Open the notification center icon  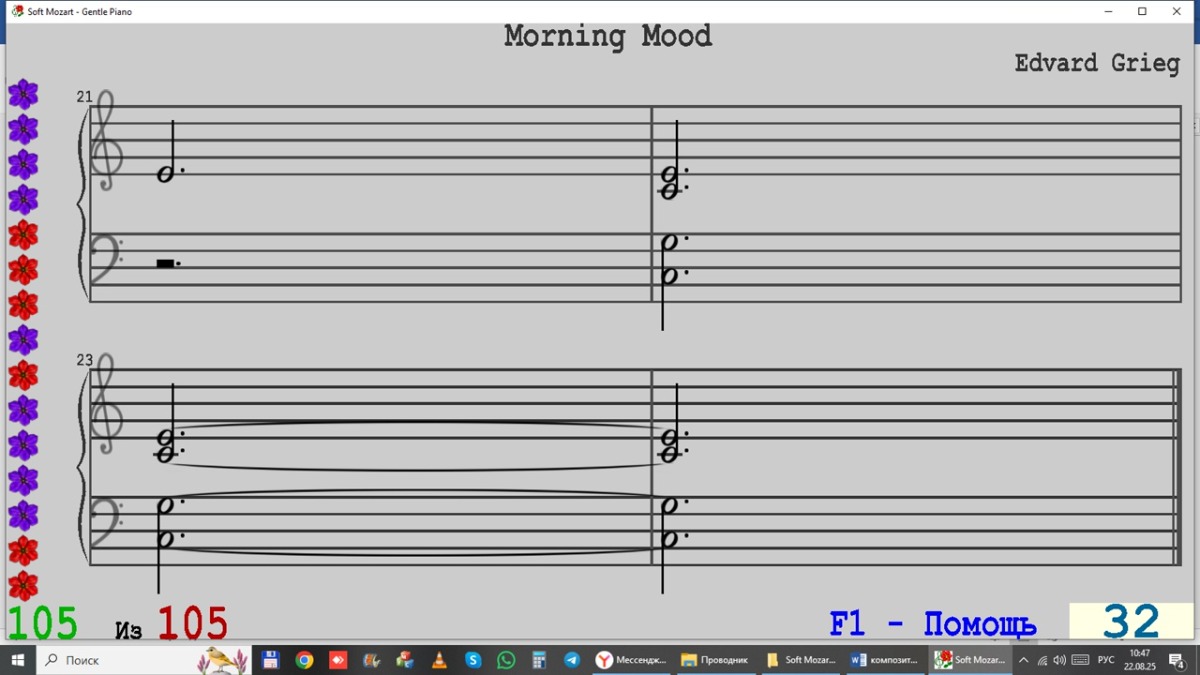pos(1177,661)
